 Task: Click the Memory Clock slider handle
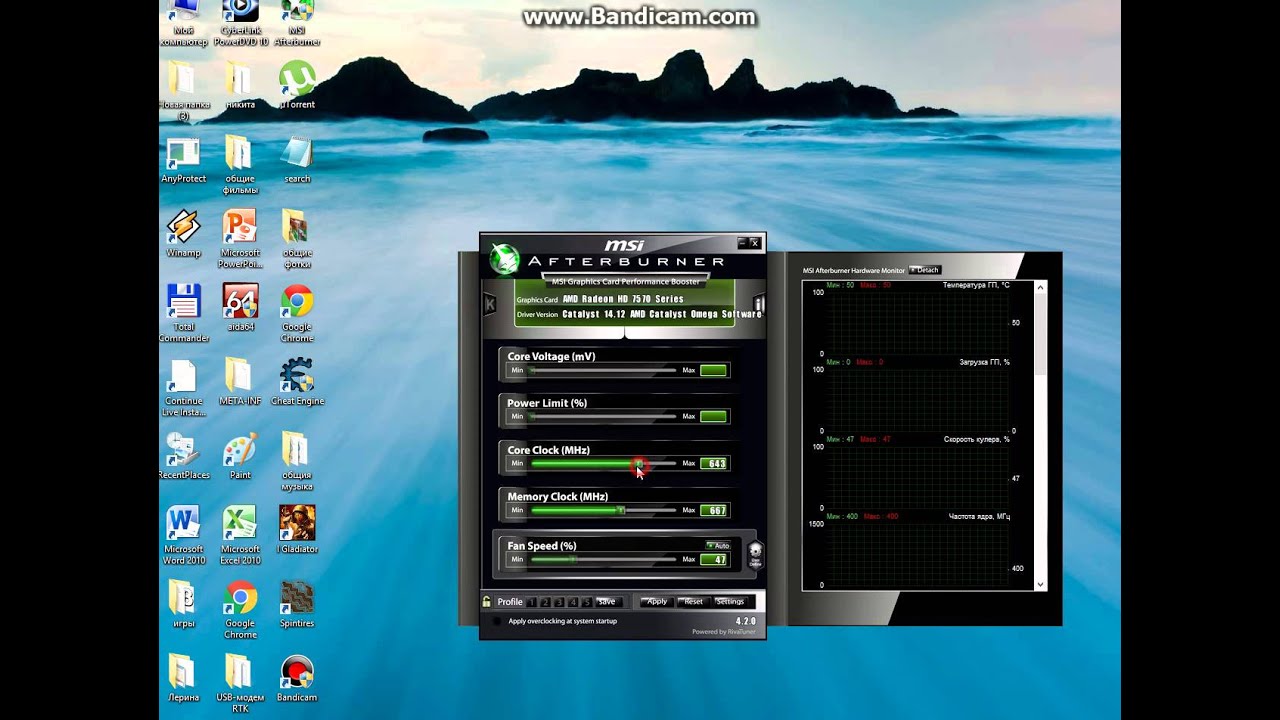[x=621, y=510]
